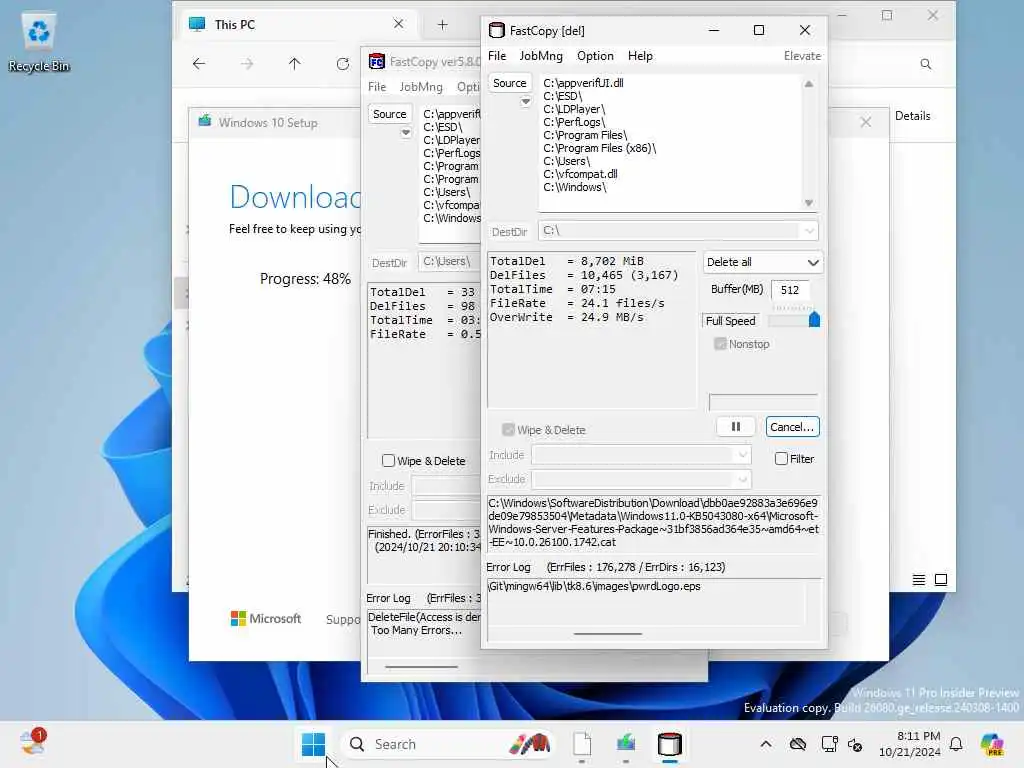This screenshot has width=1024, height=768.
Task: Go back in This PC explorer
Action: 199,63
